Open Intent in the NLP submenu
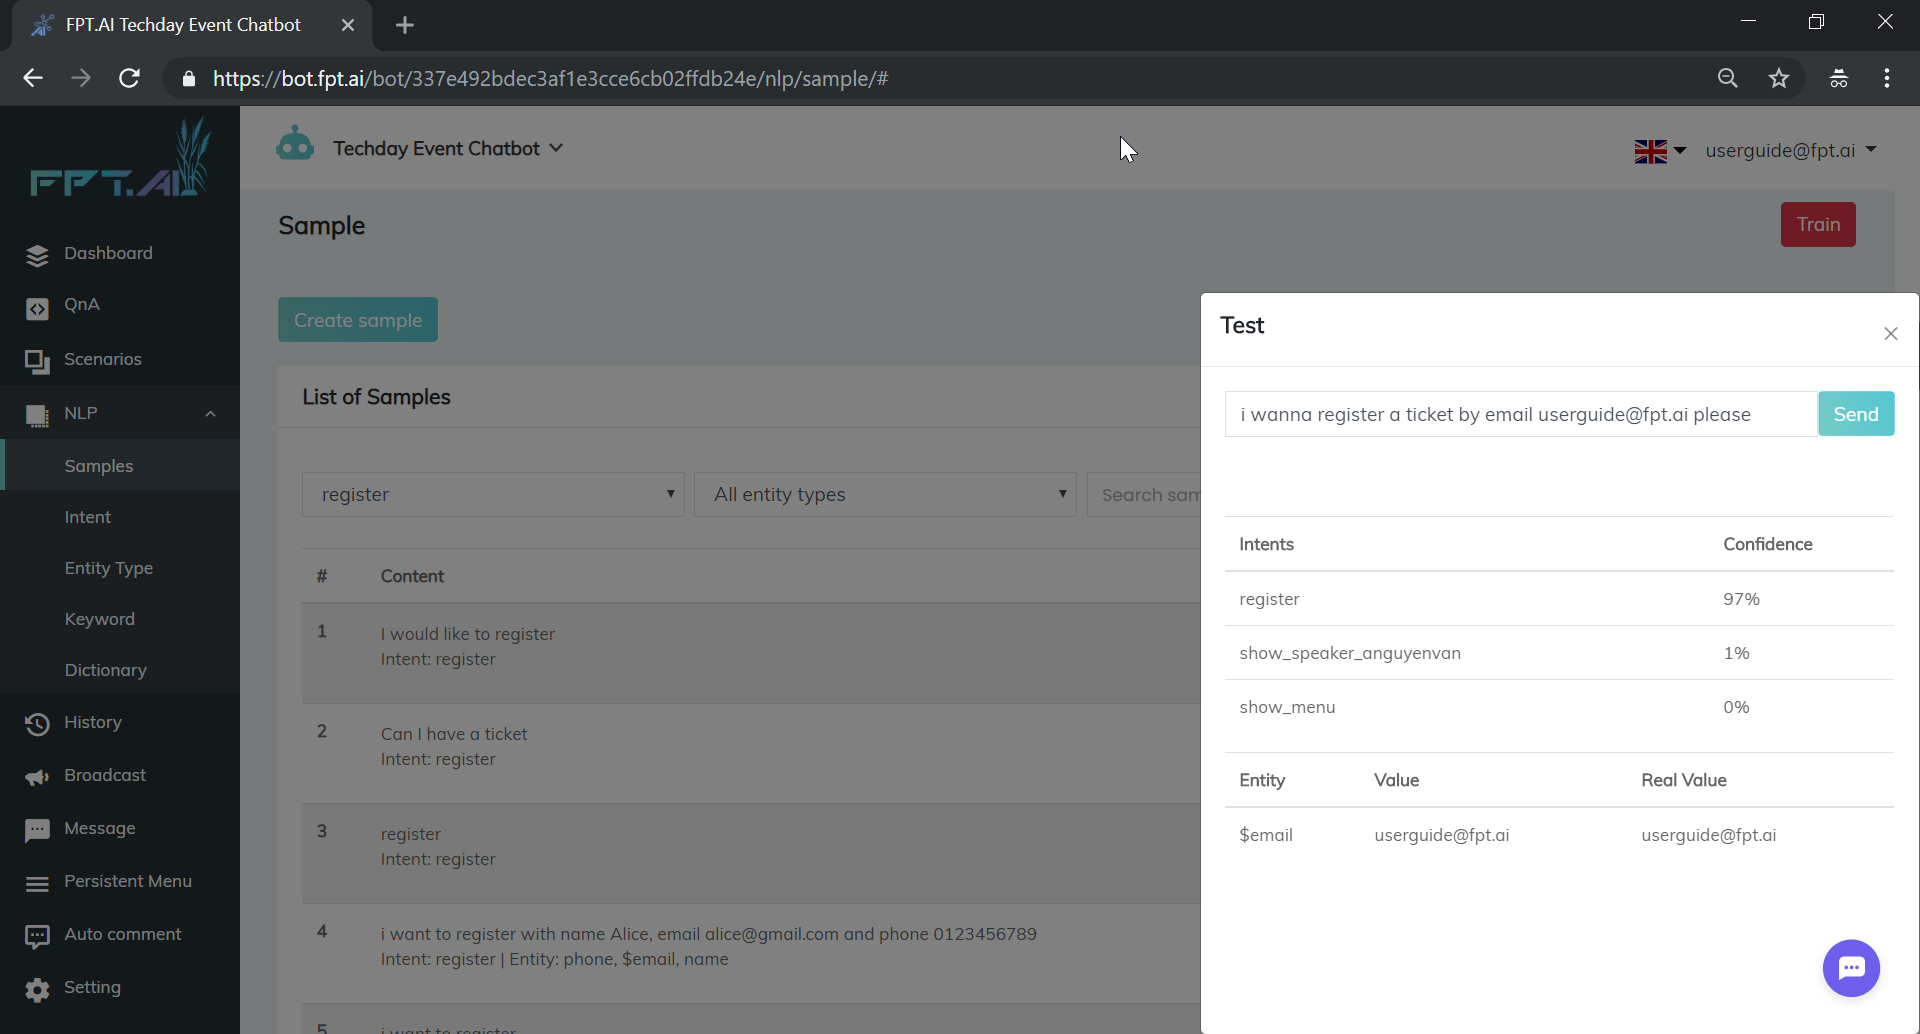The height and width of the screenshot is (1034, 1920). 88,517
